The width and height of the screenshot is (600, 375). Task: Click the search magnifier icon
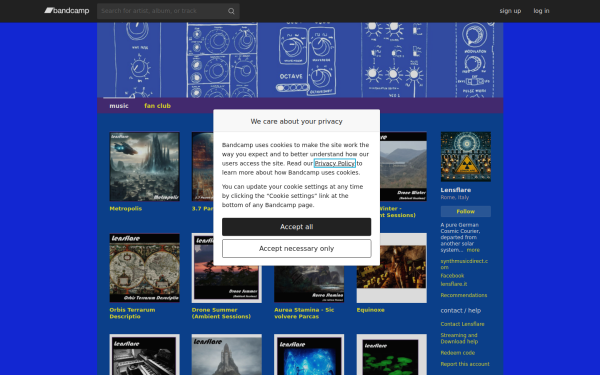pos(231,11)
